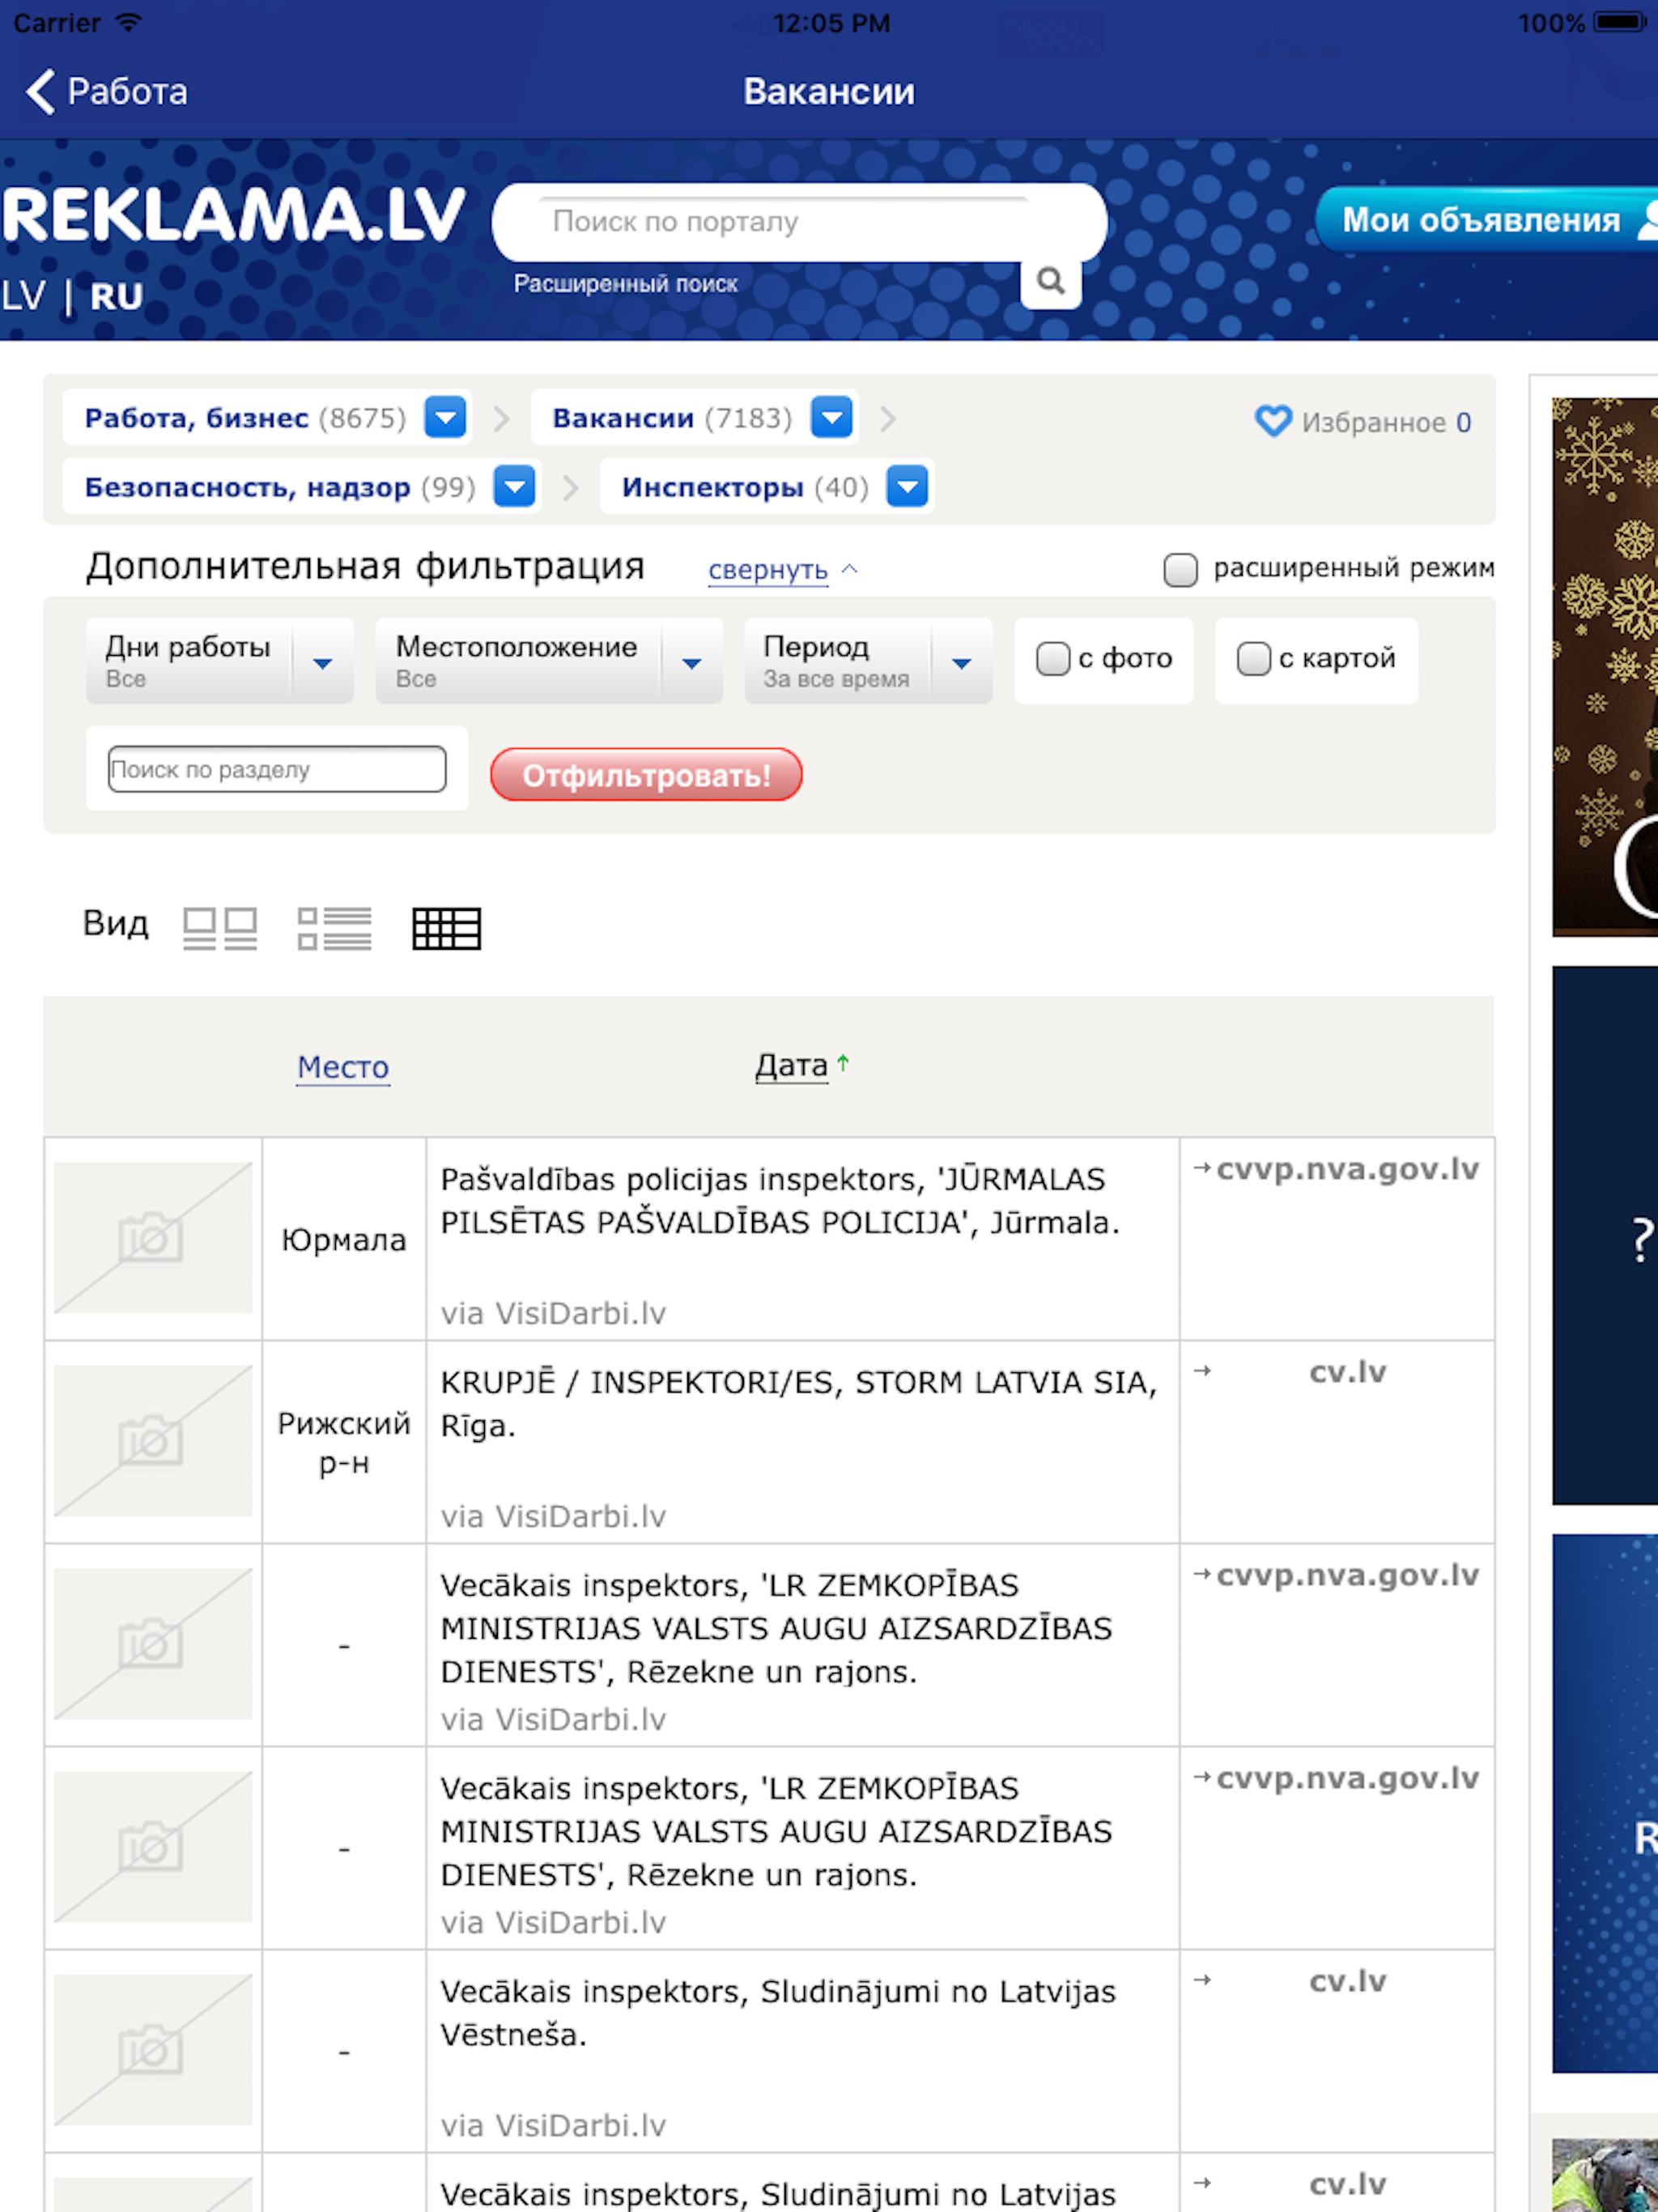
Task: Switch to large thumbnail grid view
Action: point(220,928)
